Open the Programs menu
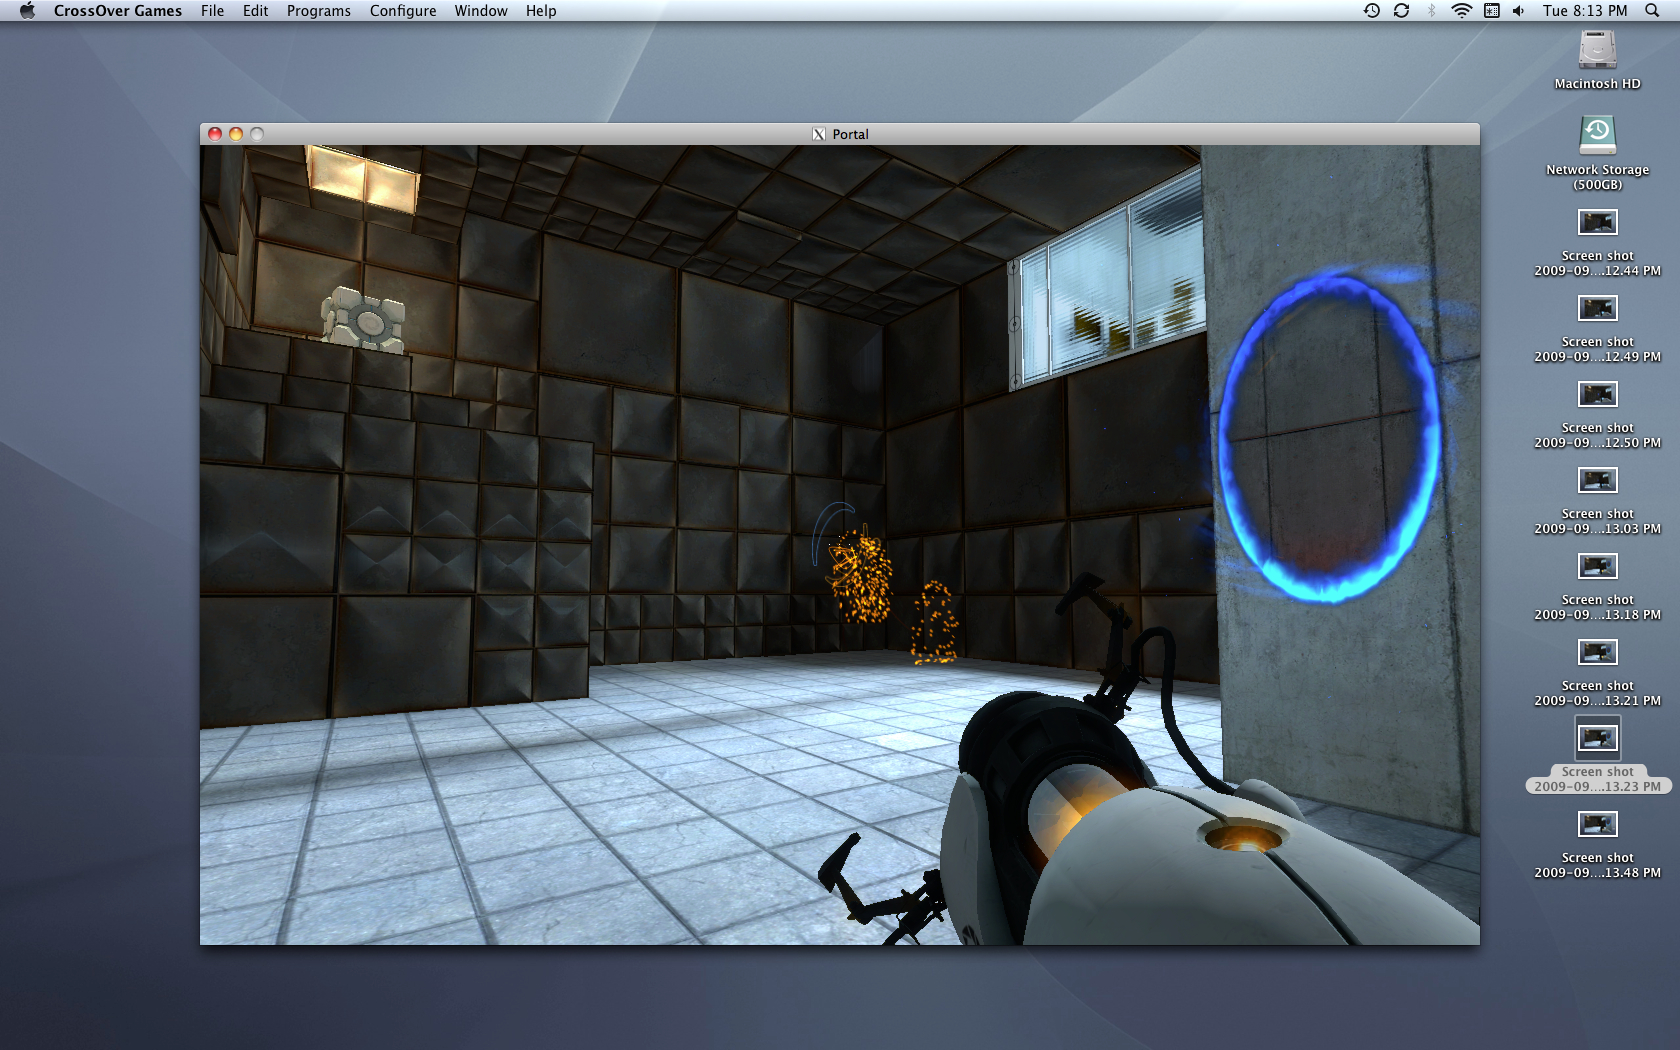The width and height of the screenshot is (1680, 1050). click(317, 11)
